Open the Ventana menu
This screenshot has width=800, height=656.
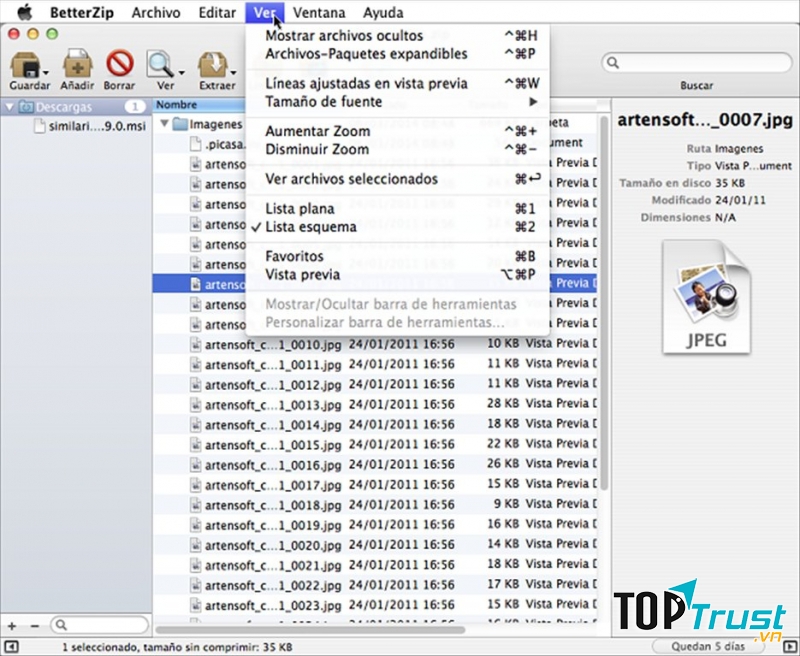click(319, 12)
